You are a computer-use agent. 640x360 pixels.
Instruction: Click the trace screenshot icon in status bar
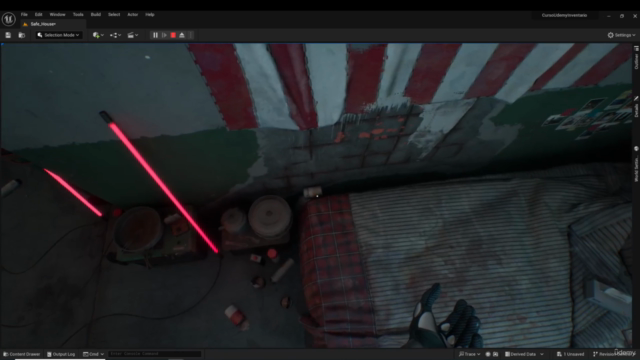pos(496,354)
